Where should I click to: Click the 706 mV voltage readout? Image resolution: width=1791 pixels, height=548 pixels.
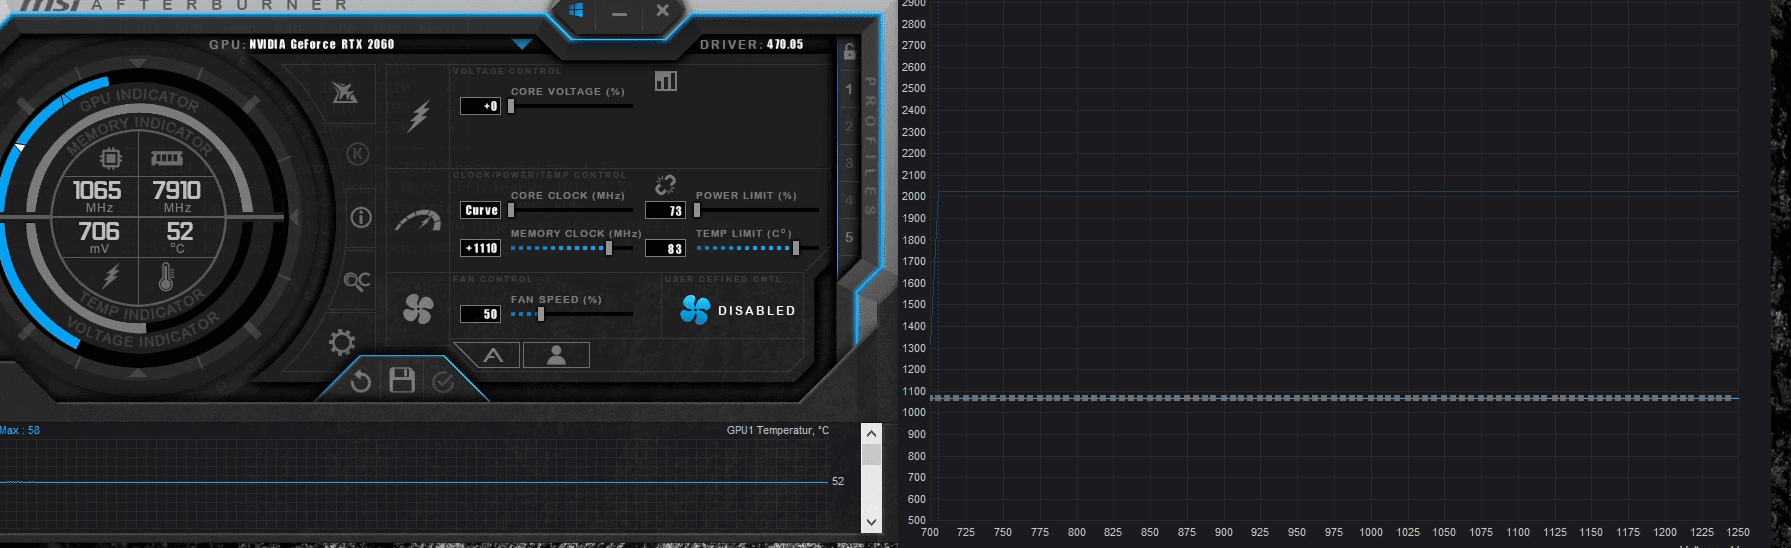(x=99, y=231)
